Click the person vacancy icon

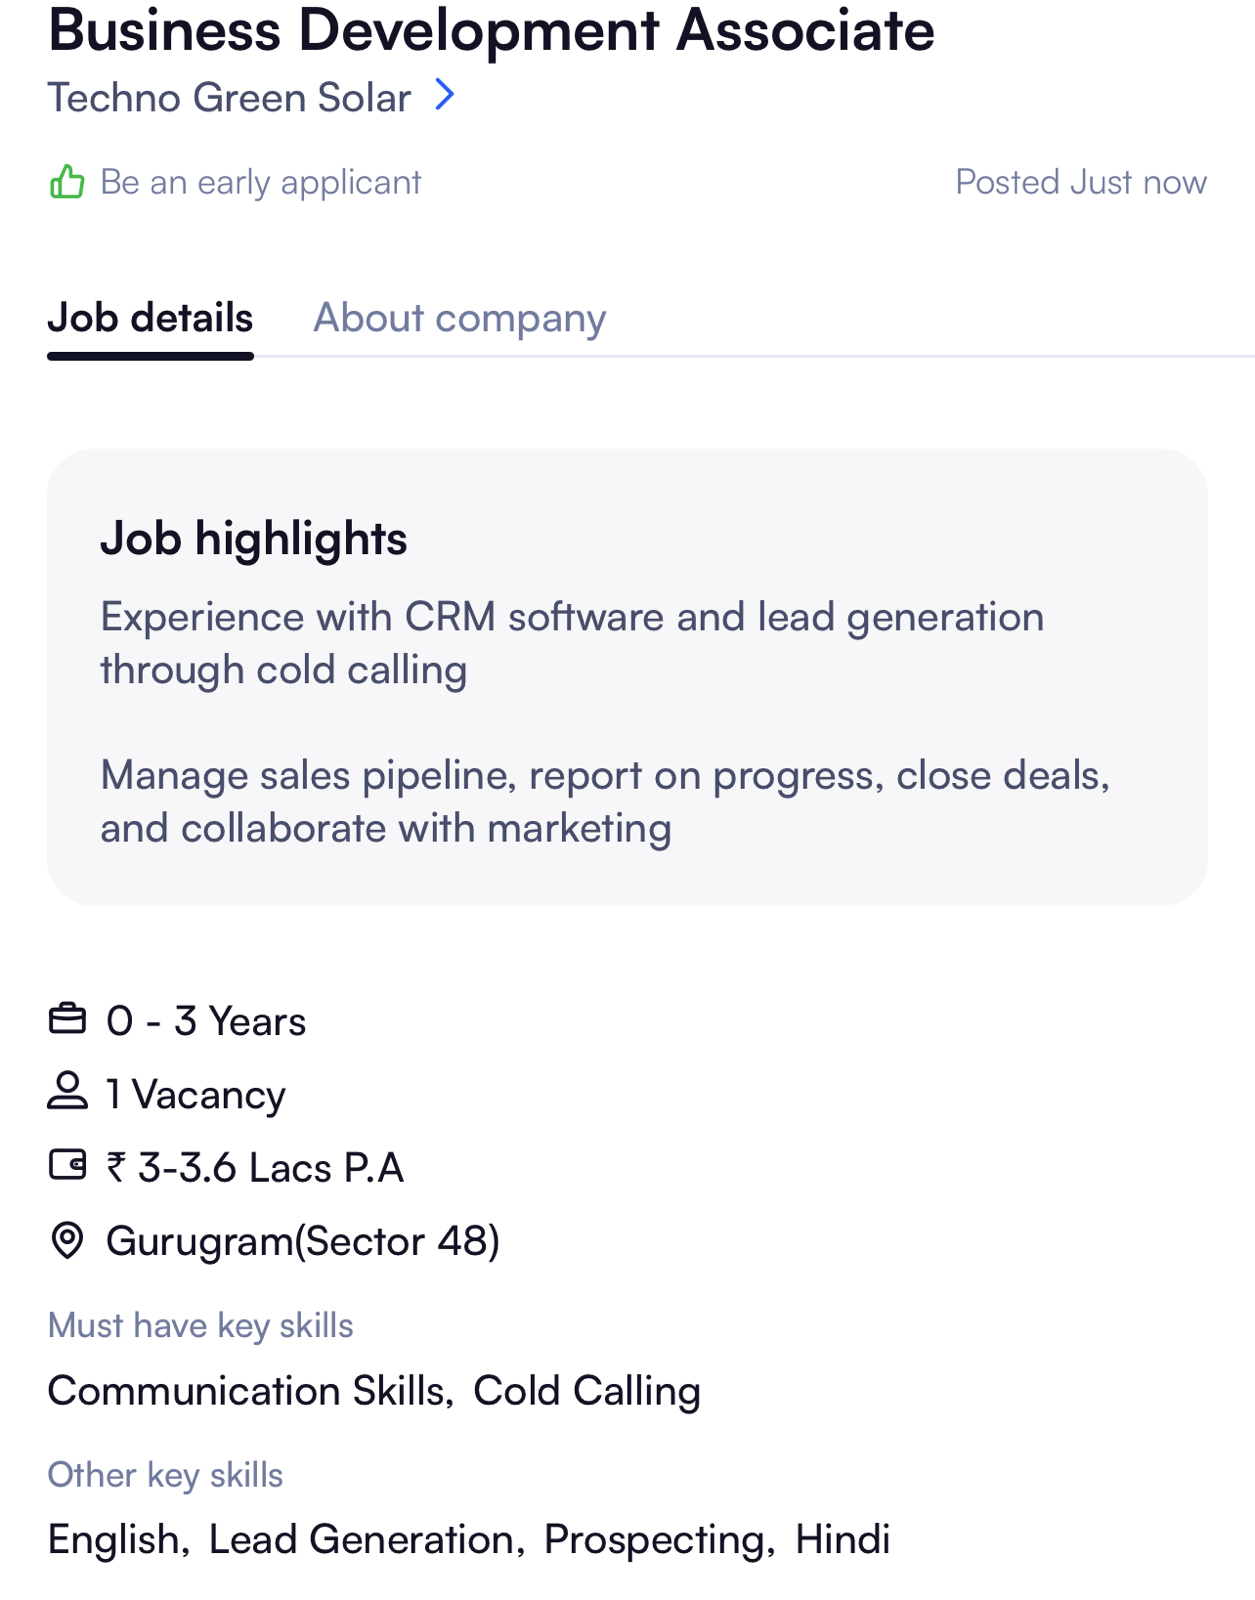[67, 1091]
